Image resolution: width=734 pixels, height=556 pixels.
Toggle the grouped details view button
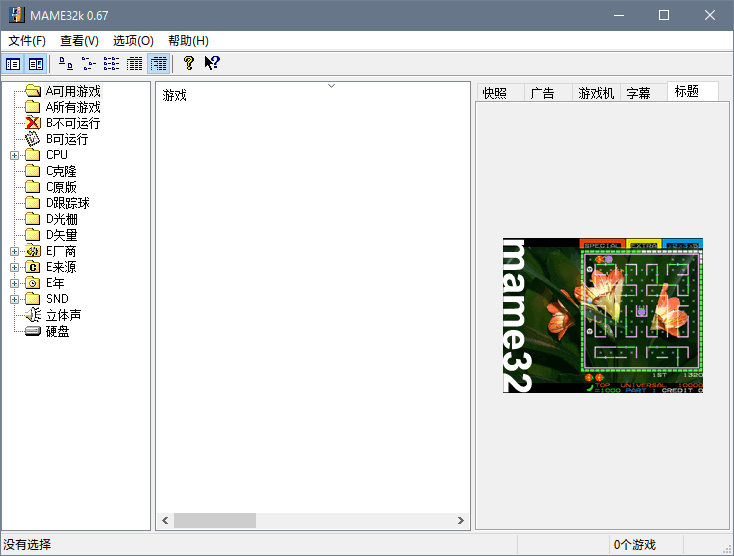158,64
